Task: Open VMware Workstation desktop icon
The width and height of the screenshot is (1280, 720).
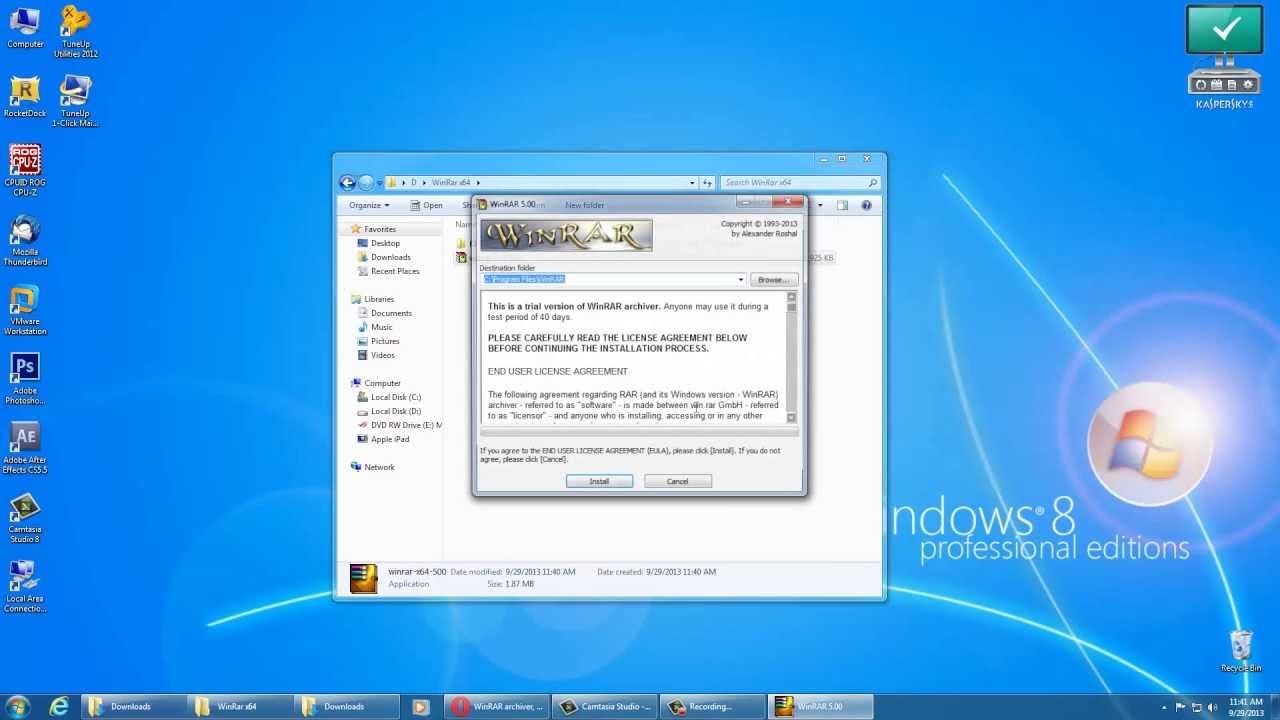Action: [25, 310]
